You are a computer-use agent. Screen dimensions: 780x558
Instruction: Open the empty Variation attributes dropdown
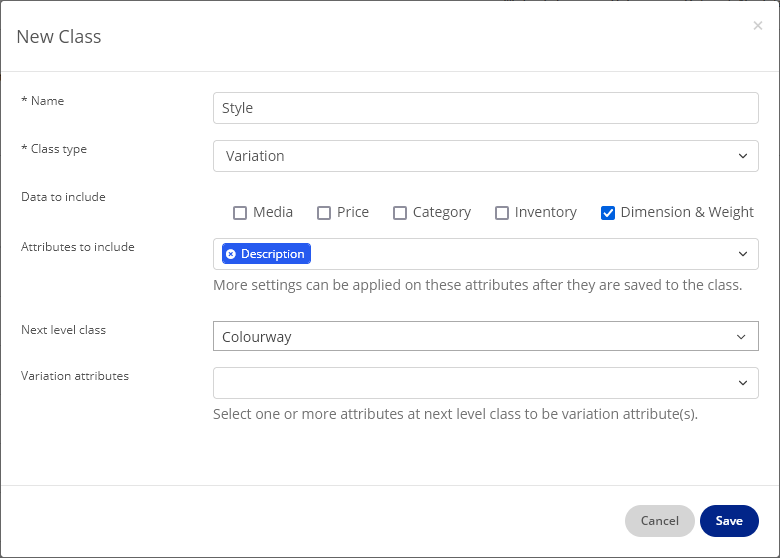point(485,383)
